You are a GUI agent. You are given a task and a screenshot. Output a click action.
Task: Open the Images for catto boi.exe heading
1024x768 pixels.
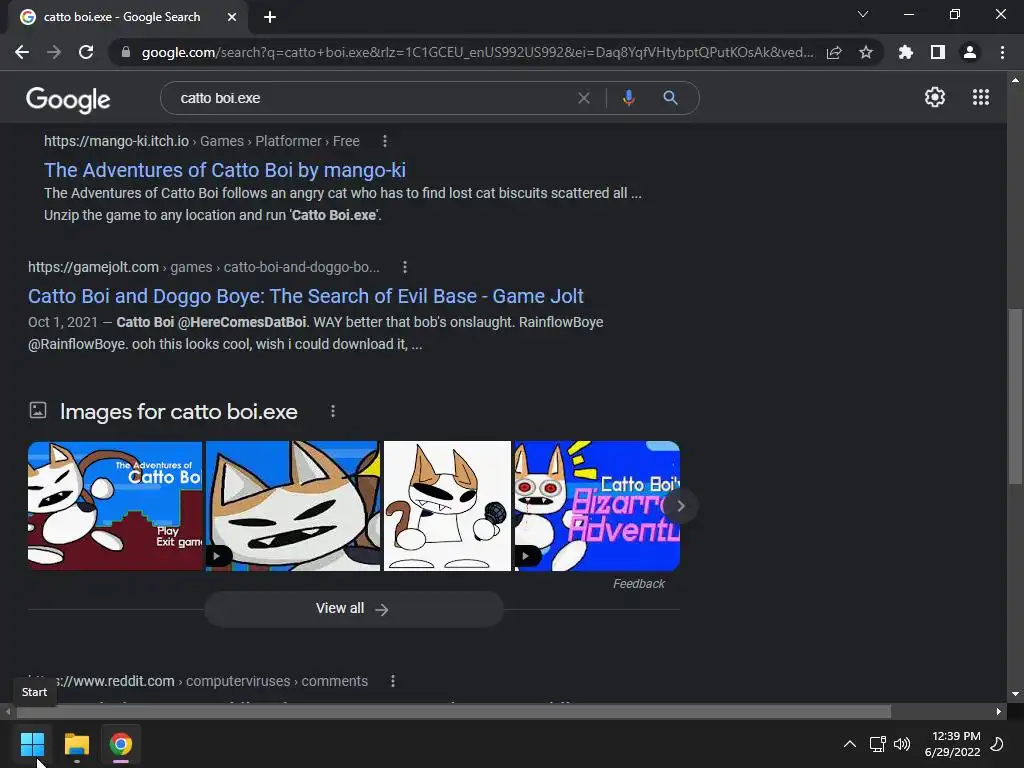click(x=178, y=411)
